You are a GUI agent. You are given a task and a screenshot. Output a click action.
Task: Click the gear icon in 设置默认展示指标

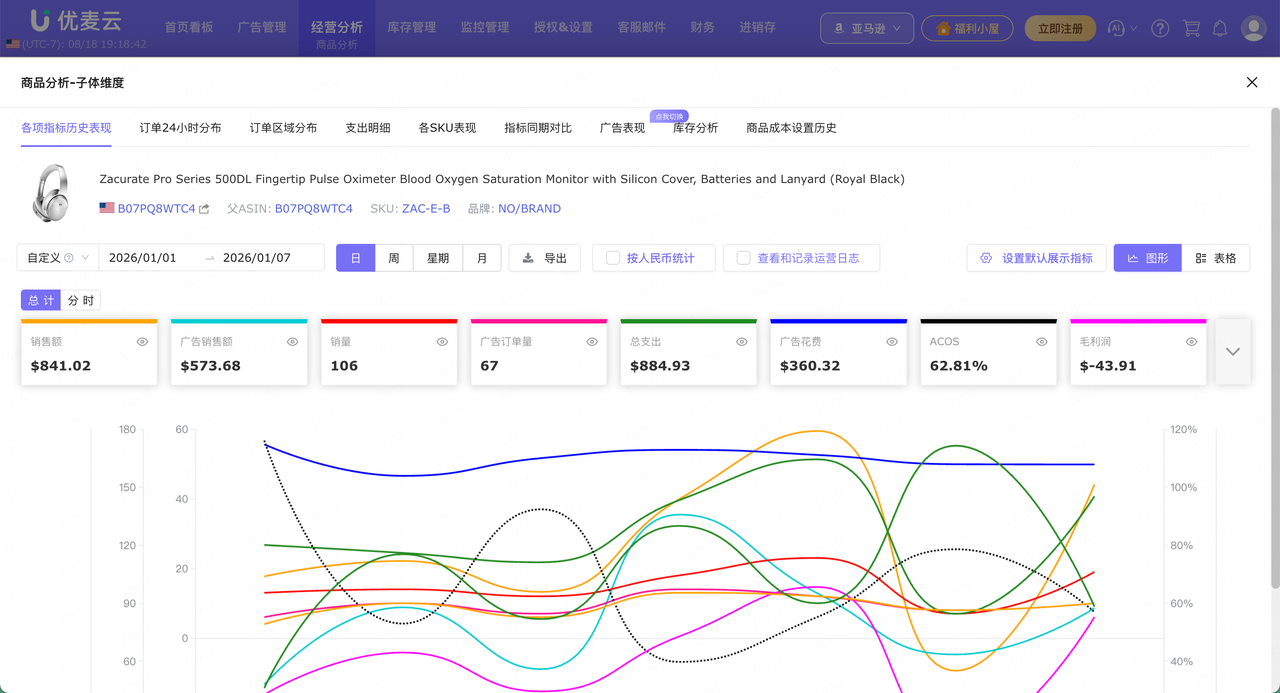point(986,258)
